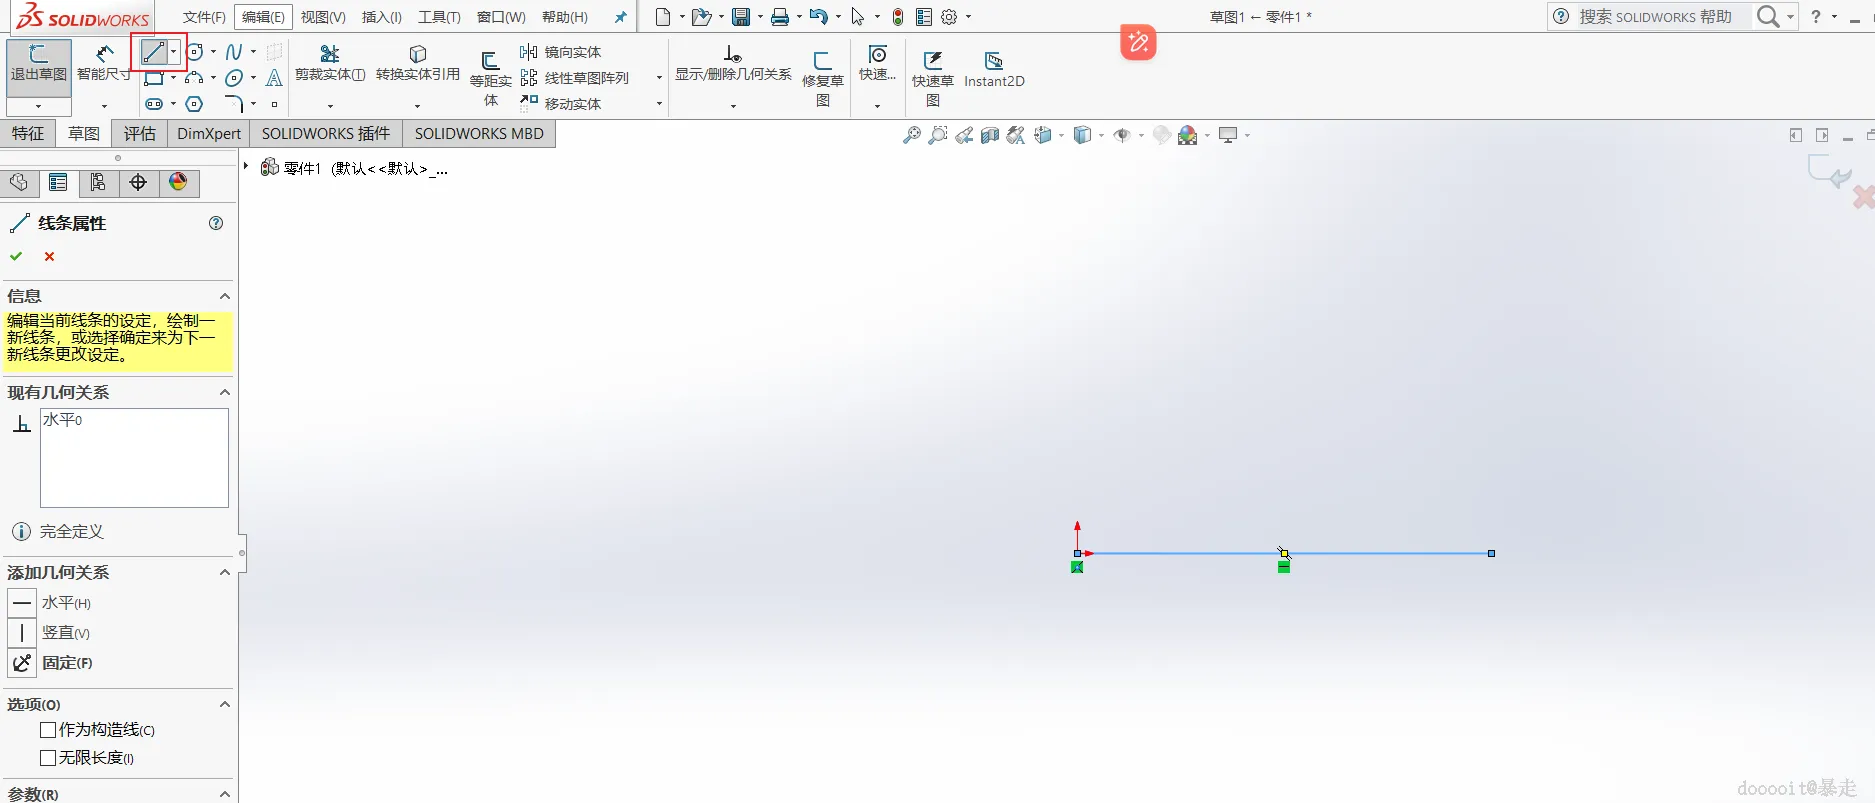Switch to the 特征 (Features) tab
Screen dimensions: 1875x803
(28, 133)
